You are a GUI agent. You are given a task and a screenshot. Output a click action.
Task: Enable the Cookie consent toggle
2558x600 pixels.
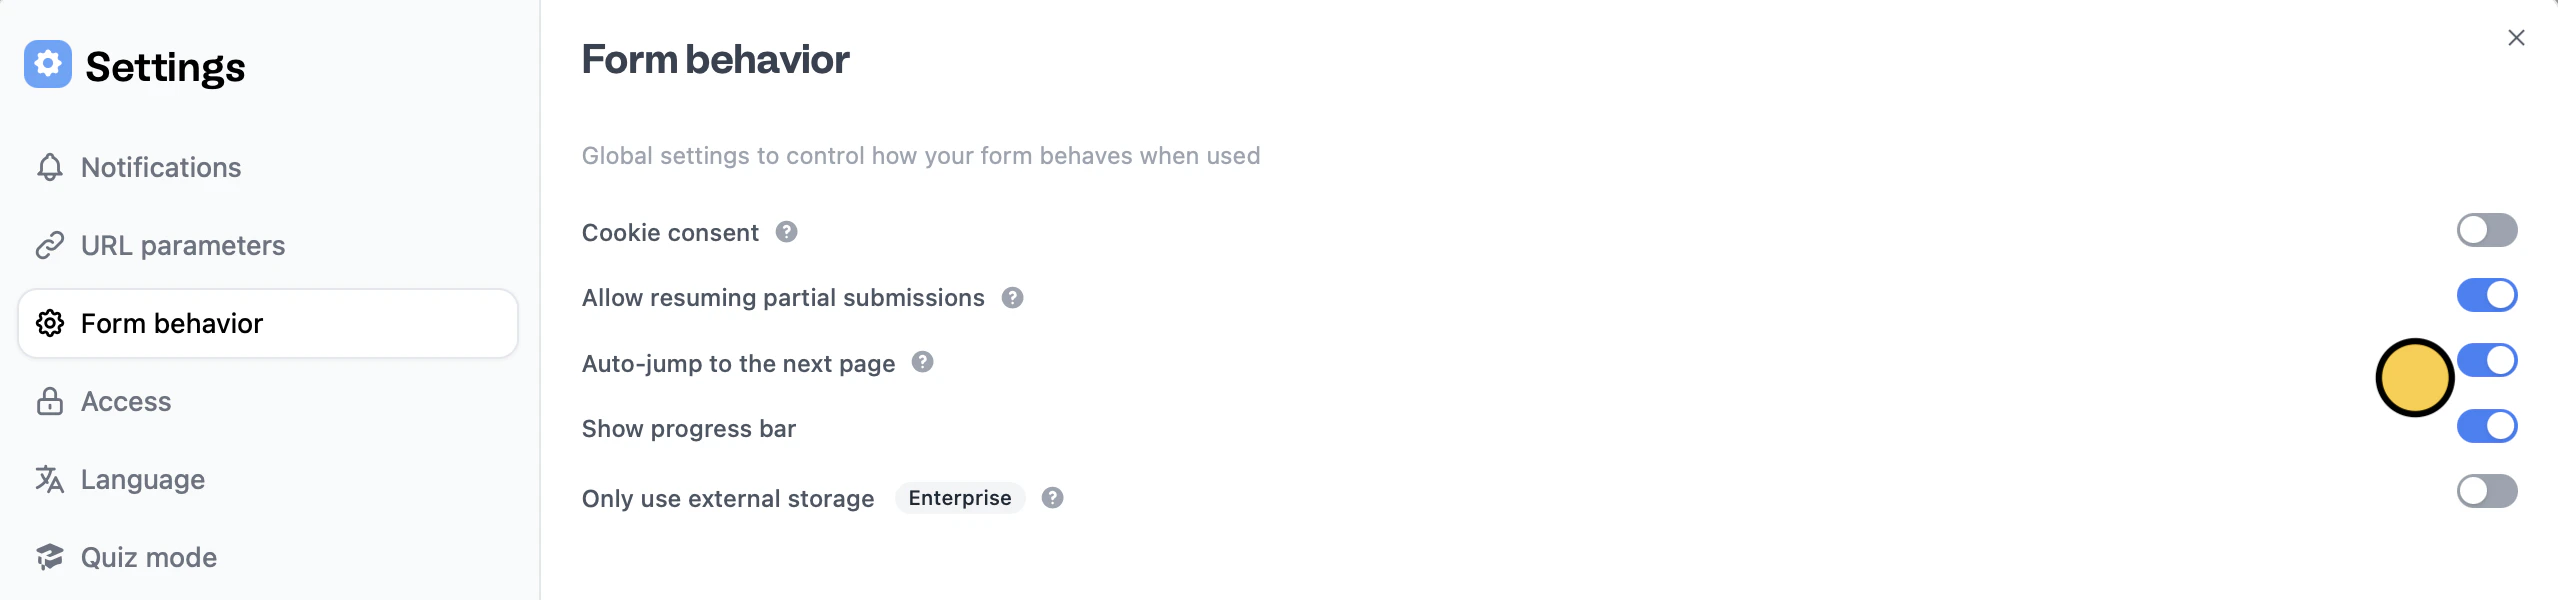click(2486, 230)
